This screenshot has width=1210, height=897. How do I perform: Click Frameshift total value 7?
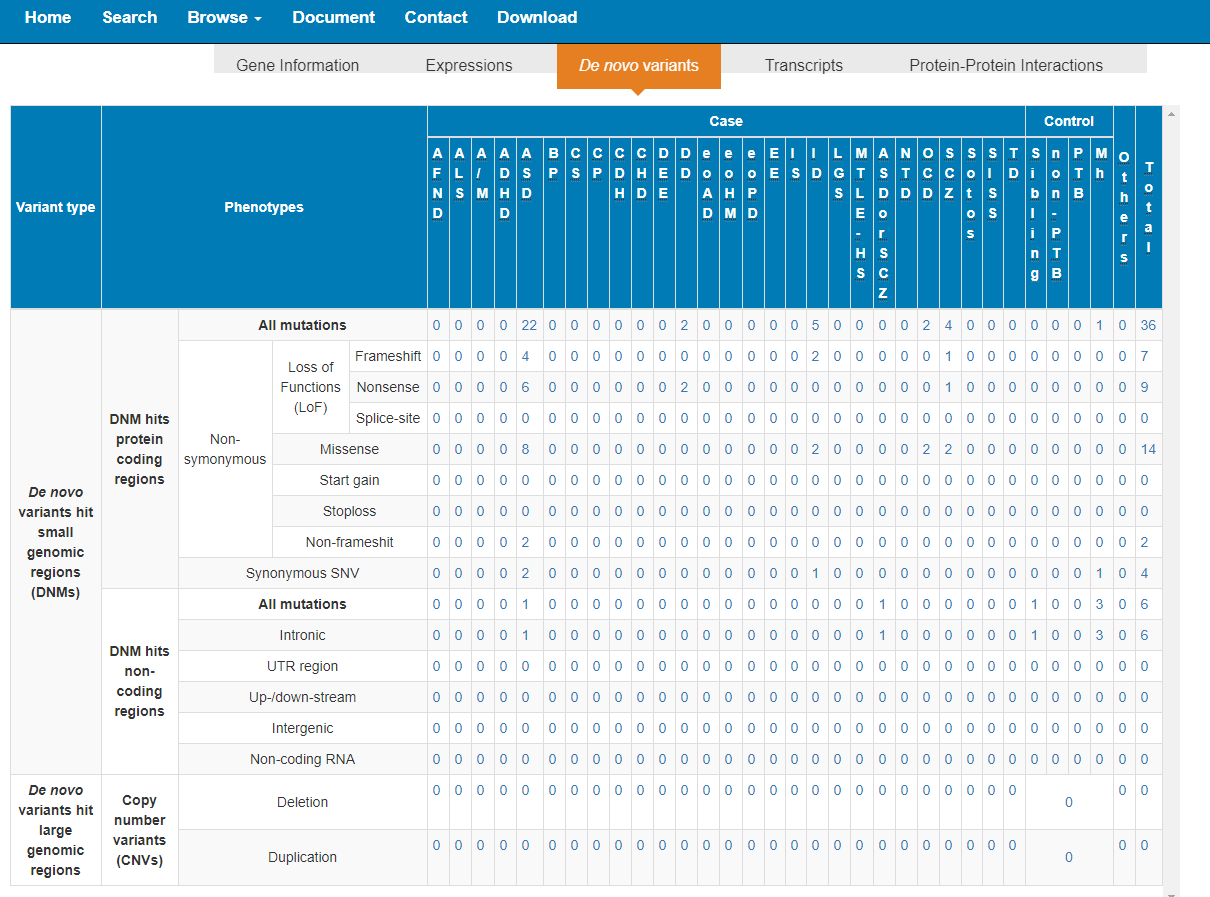[x=1145, y=356]
